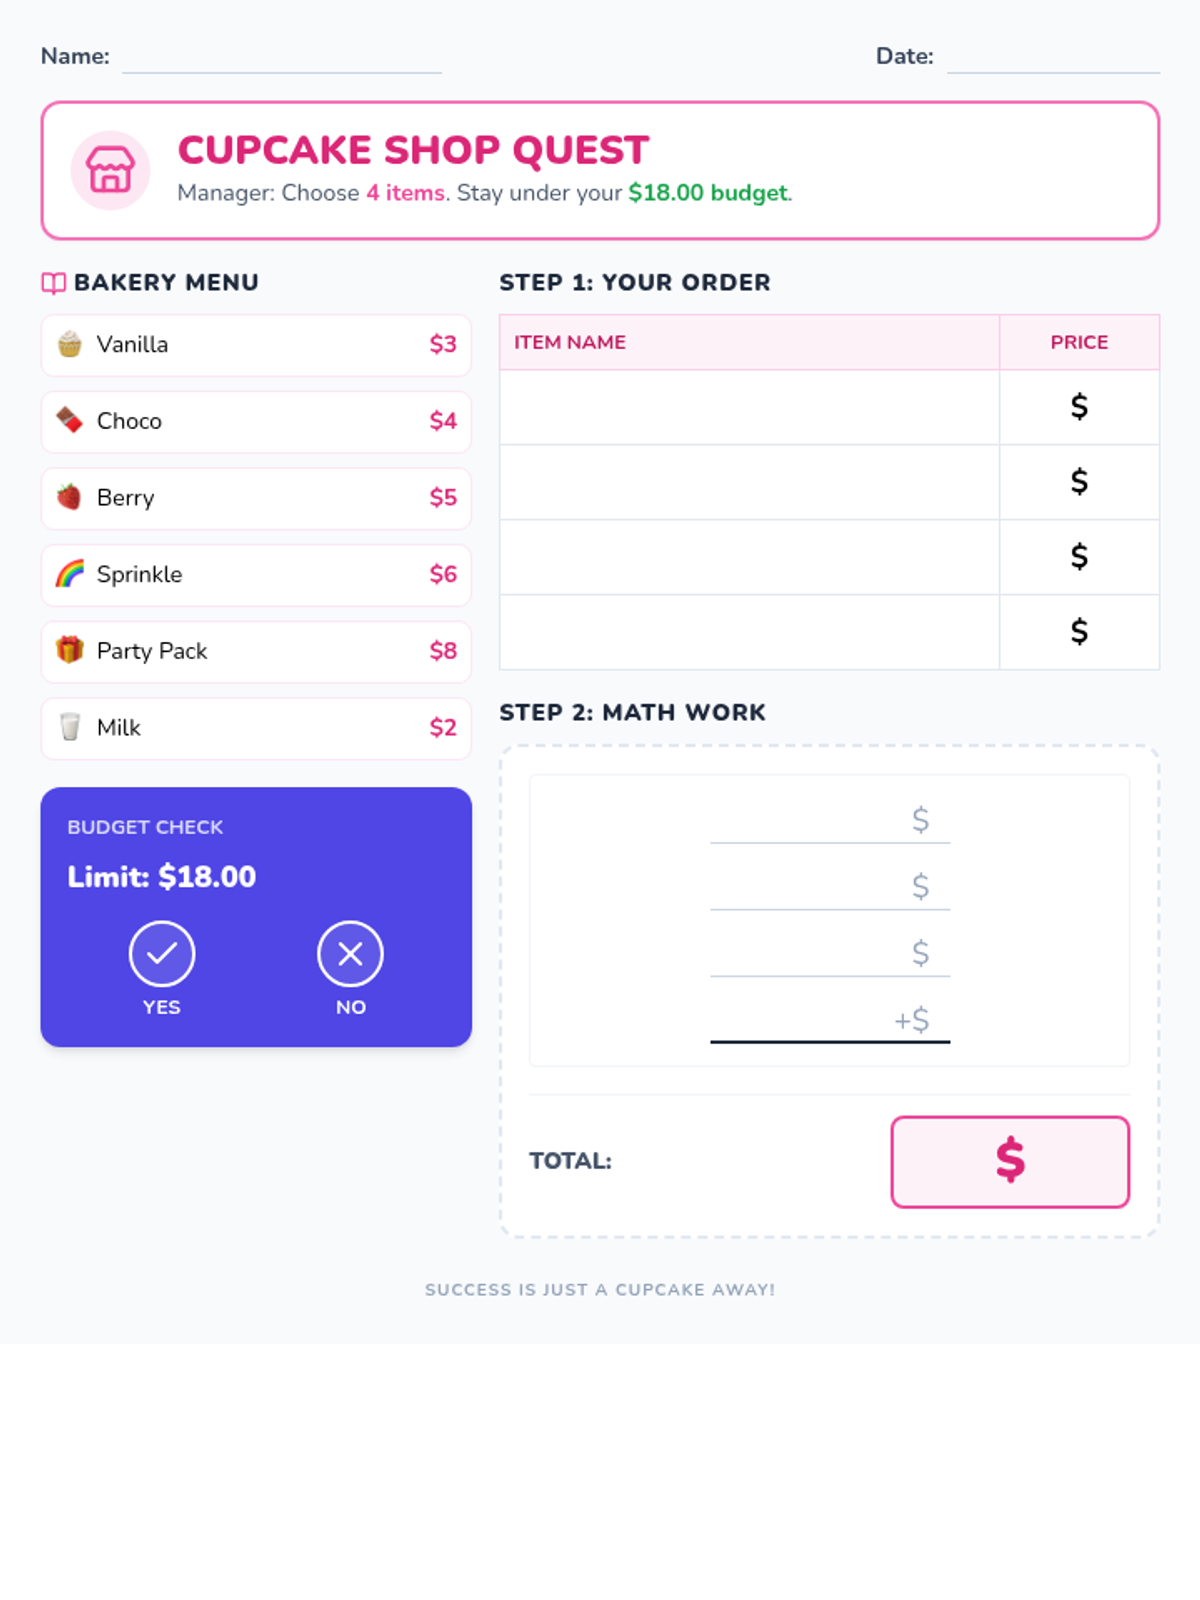
Task: Click the pink TOTAL dollar box
Action: 1010,1162
